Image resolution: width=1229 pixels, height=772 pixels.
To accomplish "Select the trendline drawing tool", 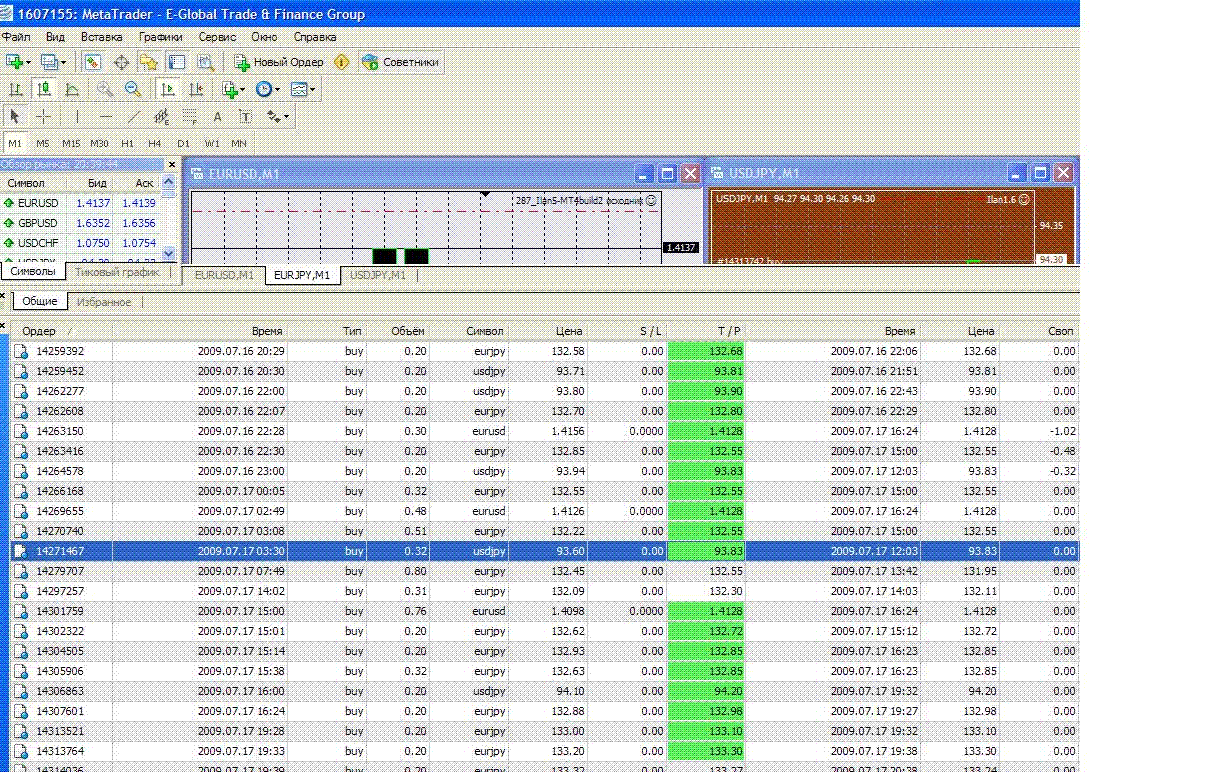I will (133, 116).
